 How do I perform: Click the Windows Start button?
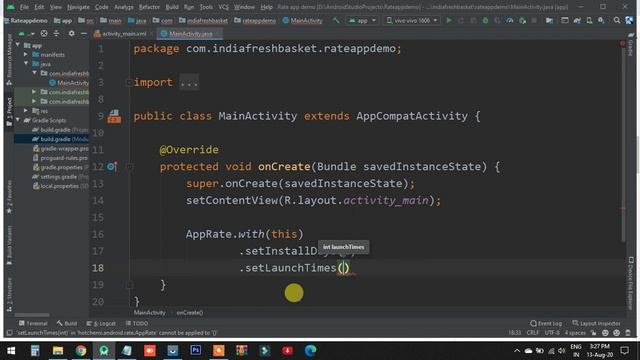11,350
